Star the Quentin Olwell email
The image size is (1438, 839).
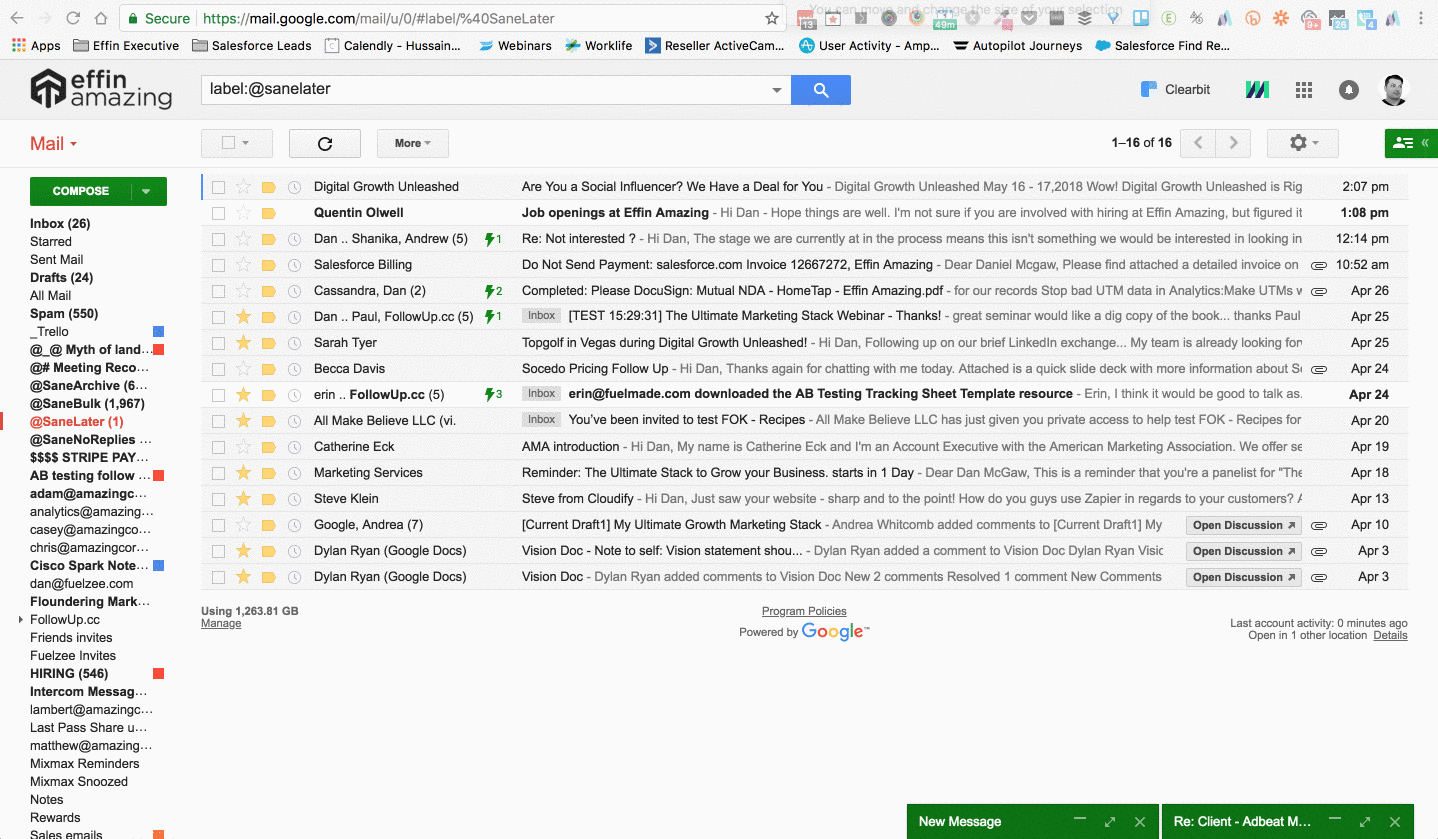click(243, 213)
